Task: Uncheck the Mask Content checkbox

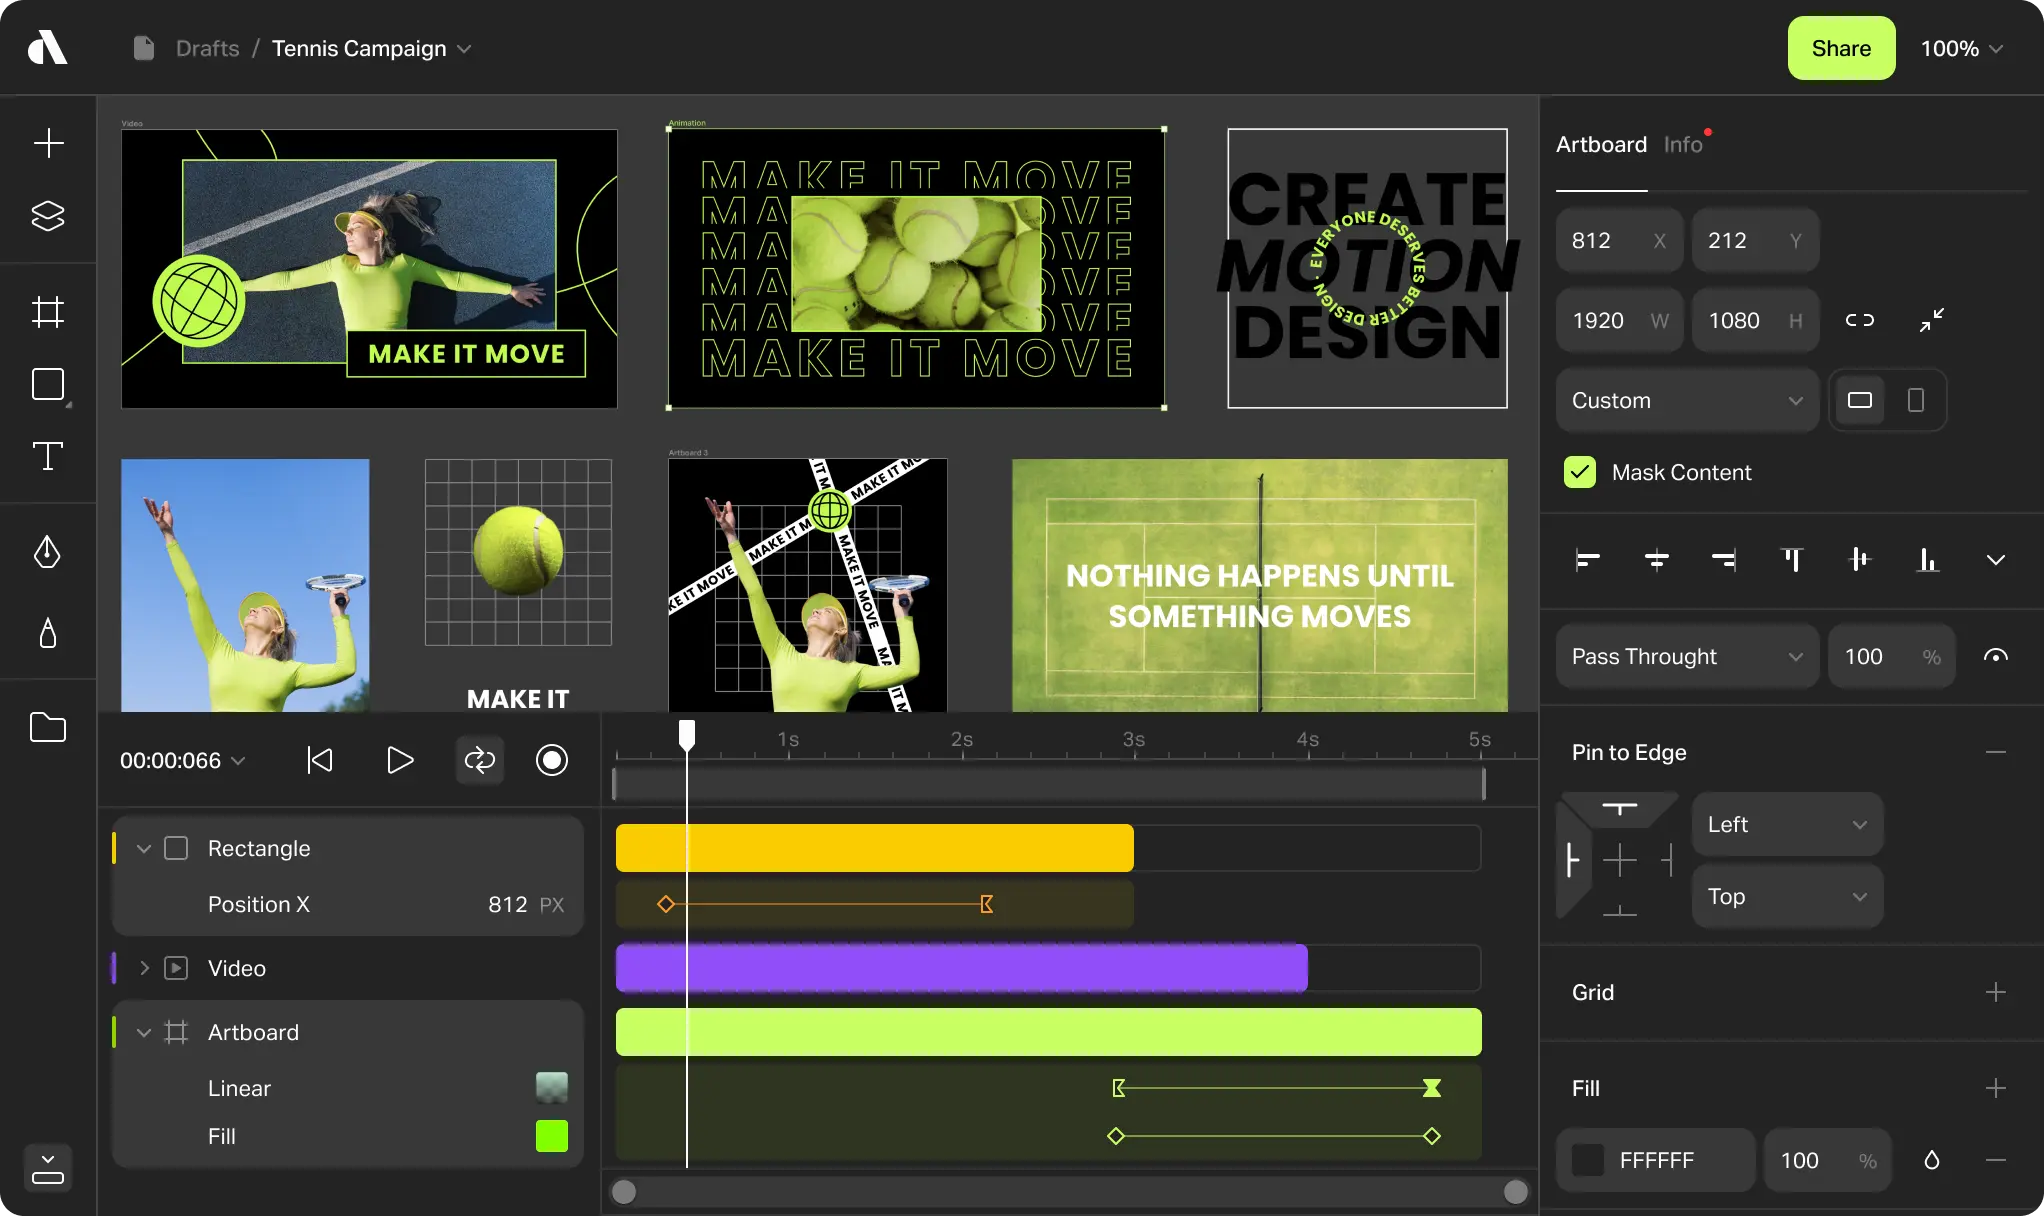Action: pyautogui.click(x=1579, y=472)
